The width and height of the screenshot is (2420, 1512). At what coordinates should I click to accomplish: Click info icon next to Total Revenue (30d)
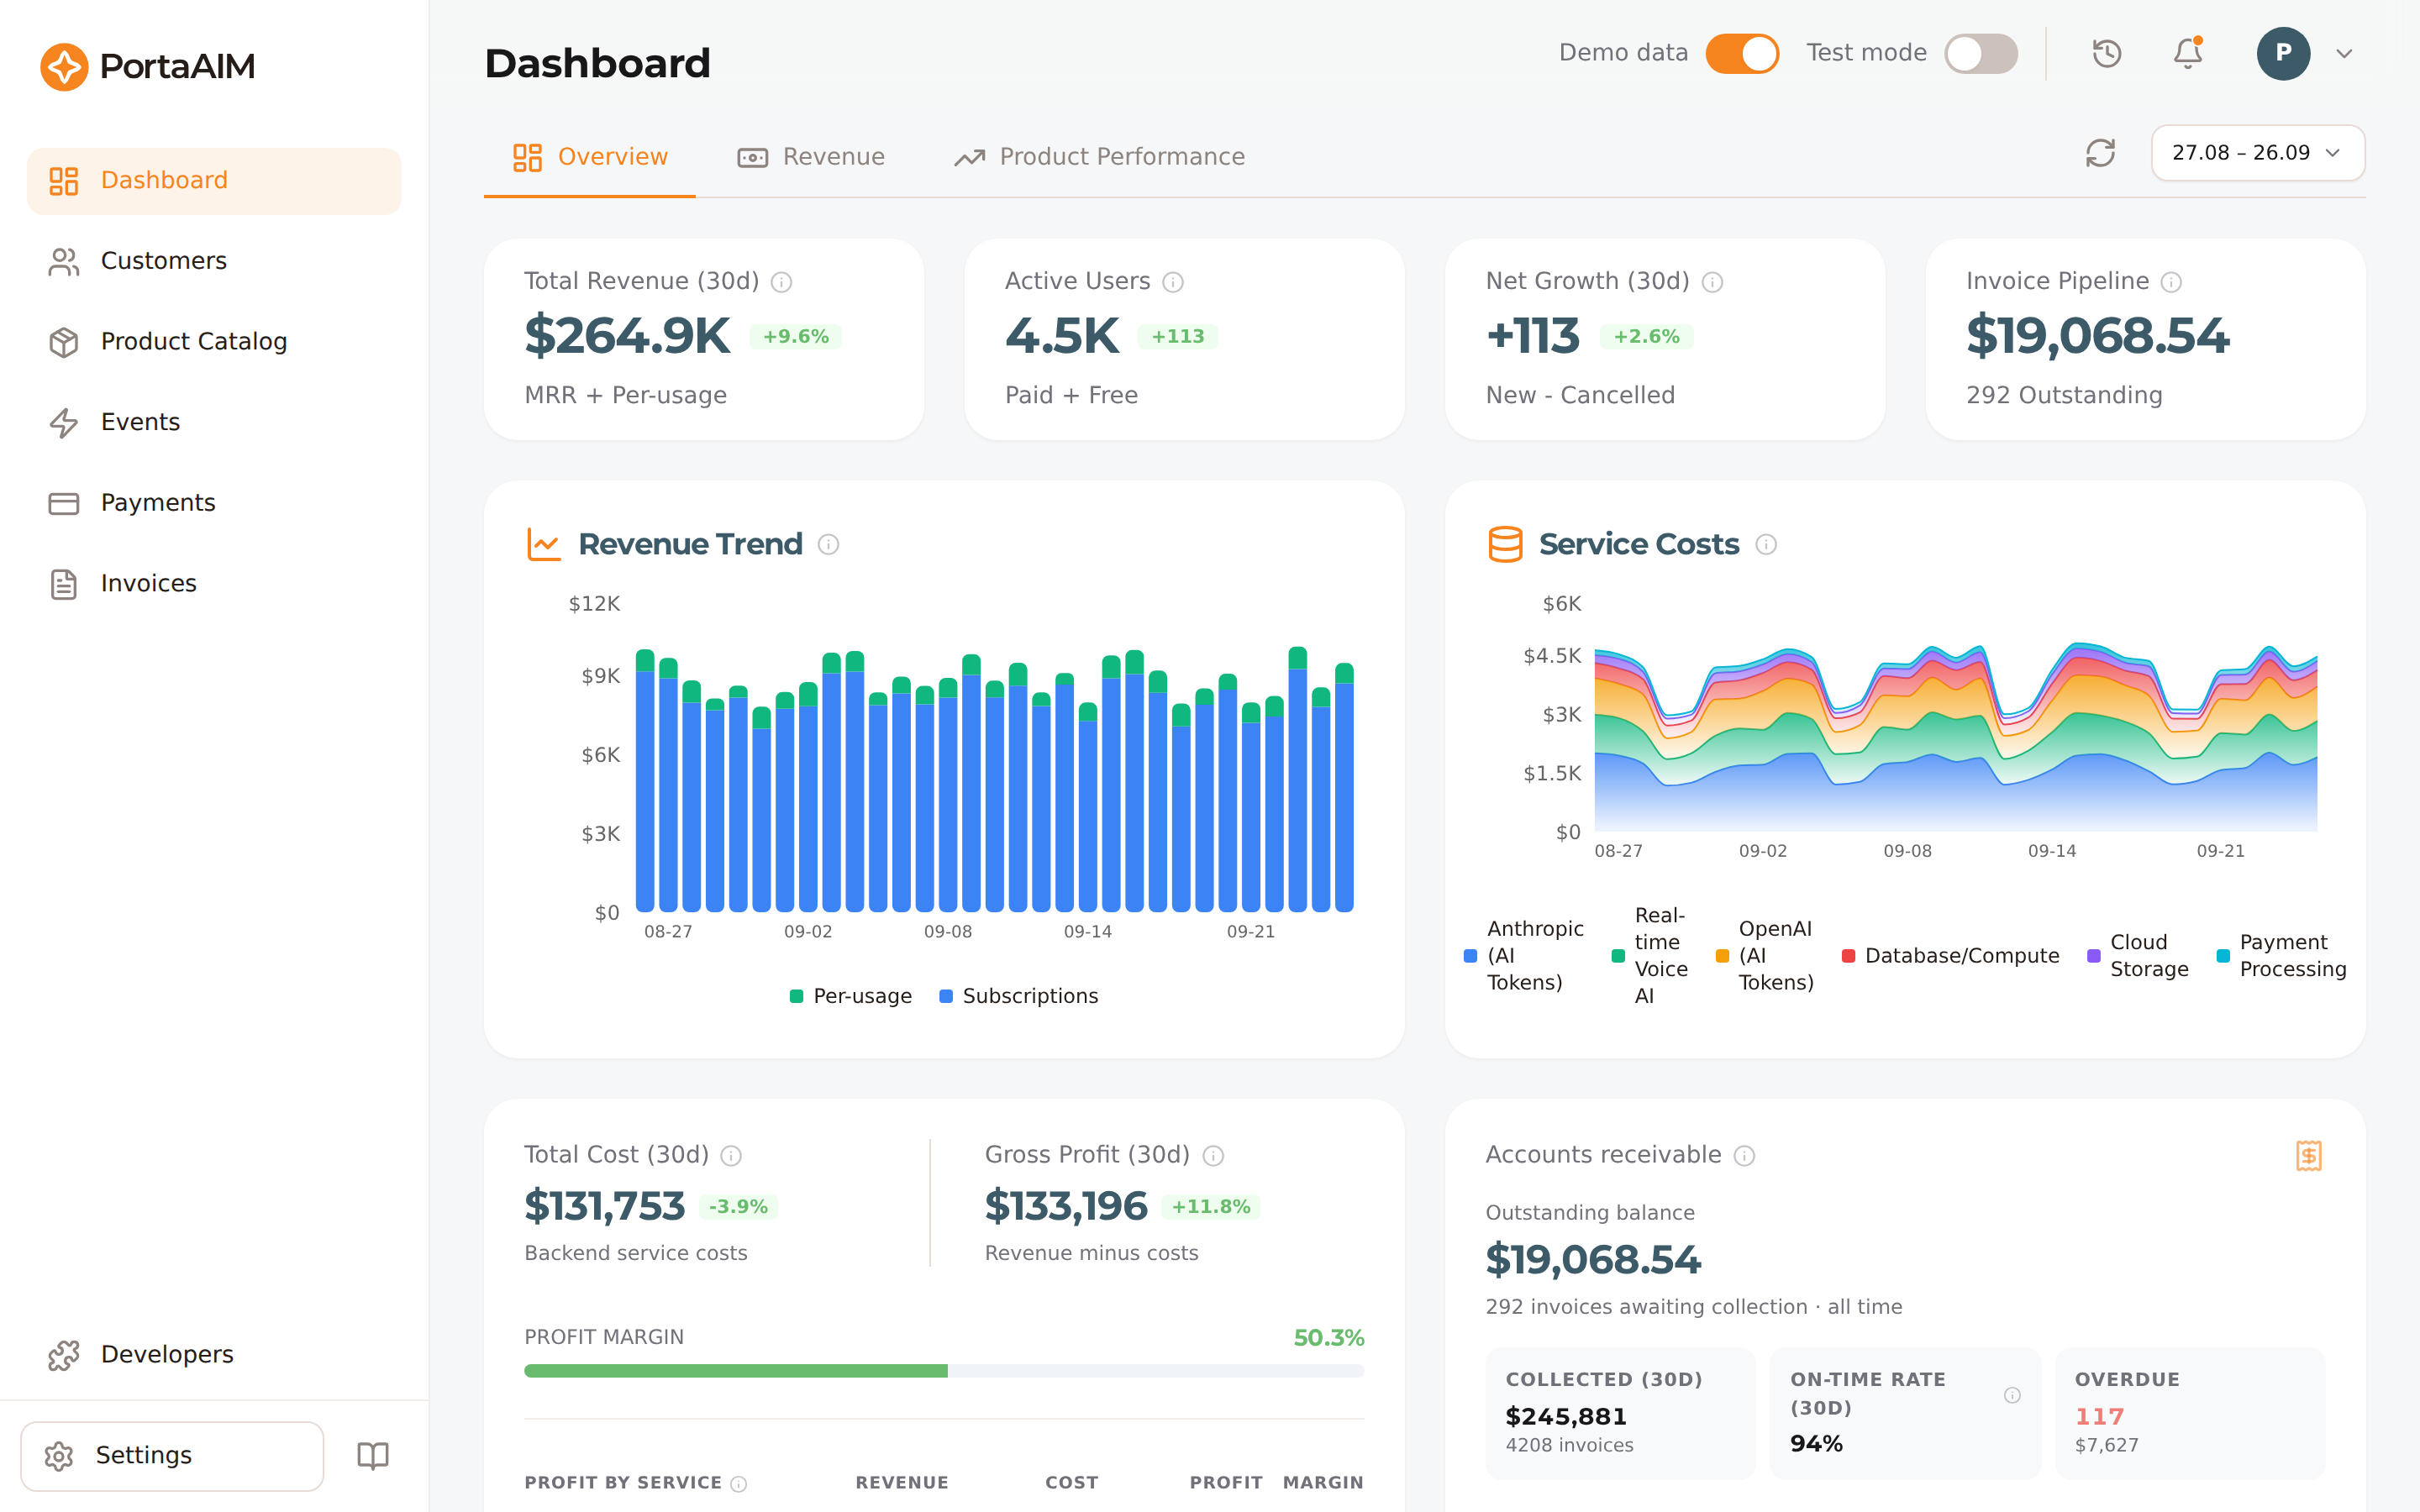click(782, 283)
